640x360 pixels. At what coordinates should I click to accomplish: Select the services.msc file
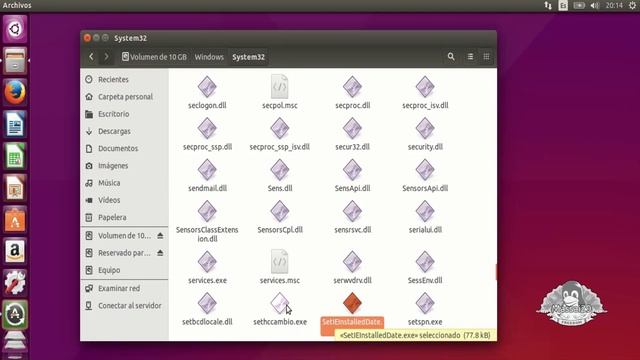[x=280, y=267]
